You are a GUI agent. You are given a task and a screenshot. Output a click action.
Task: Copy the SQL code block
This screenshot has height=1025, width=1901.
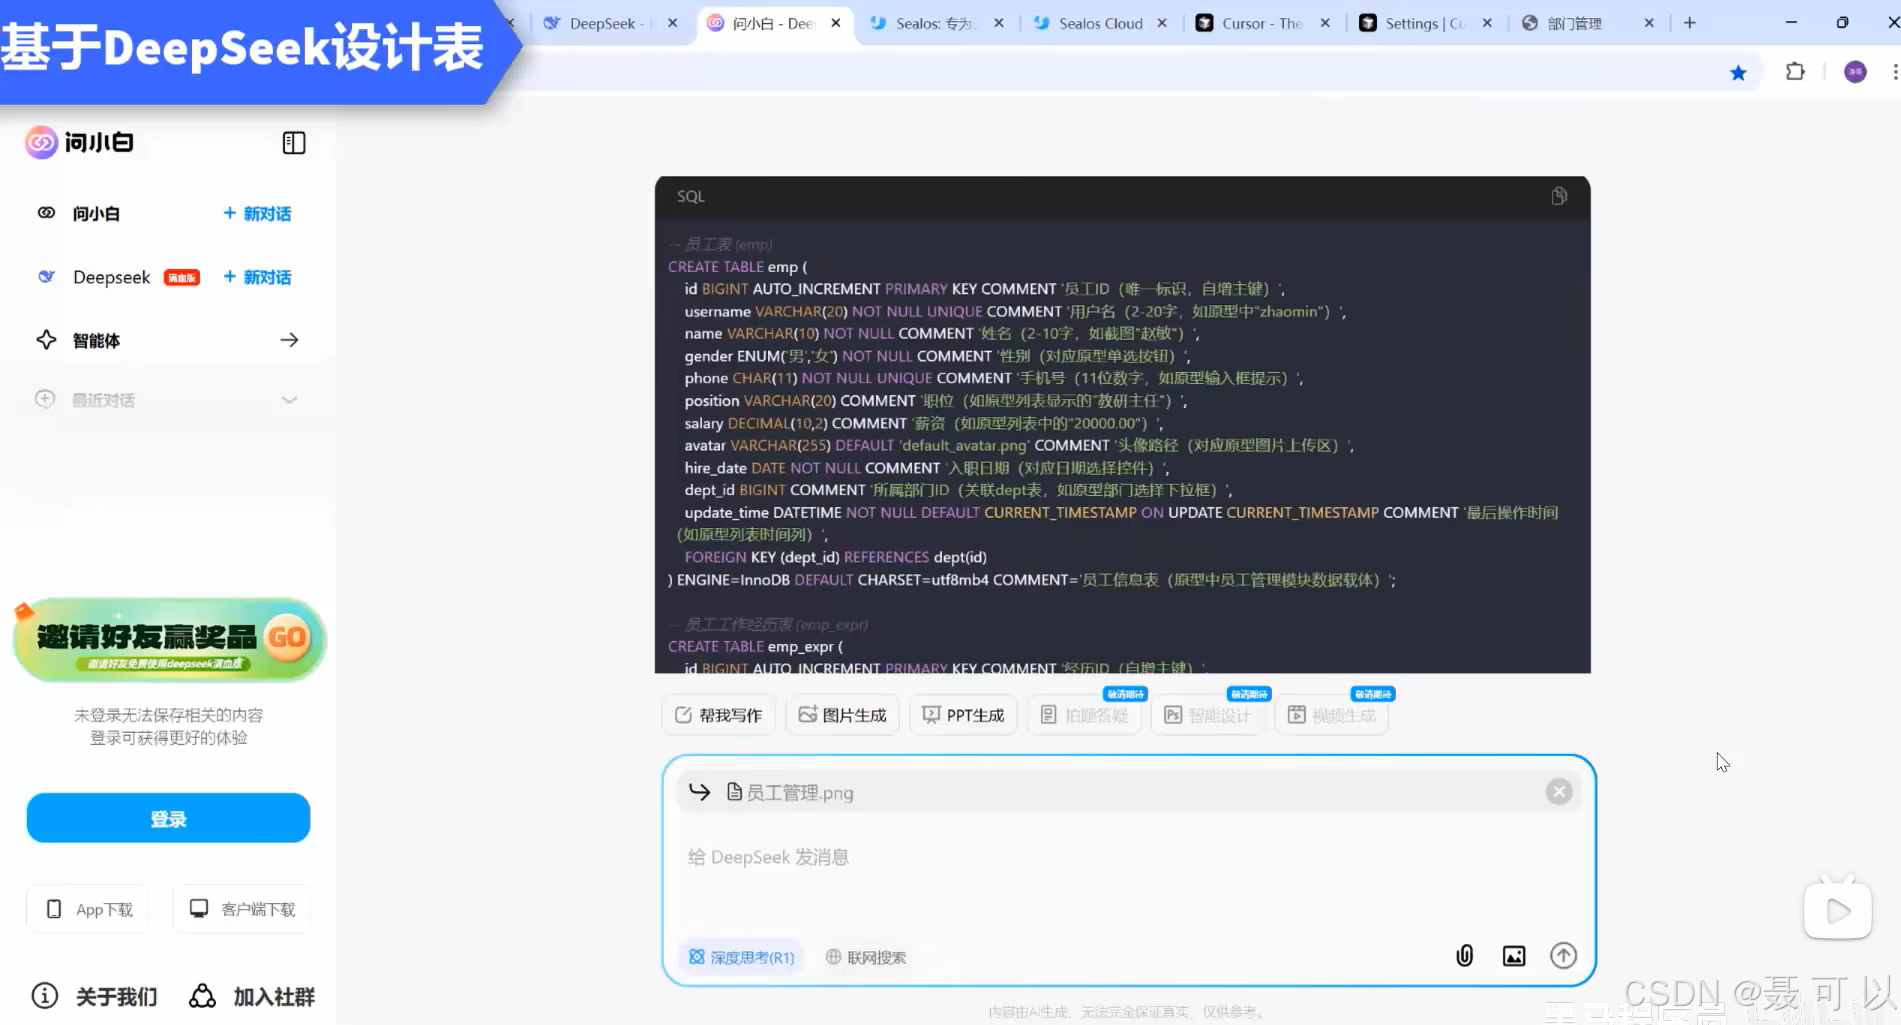tap(1559, 196)
